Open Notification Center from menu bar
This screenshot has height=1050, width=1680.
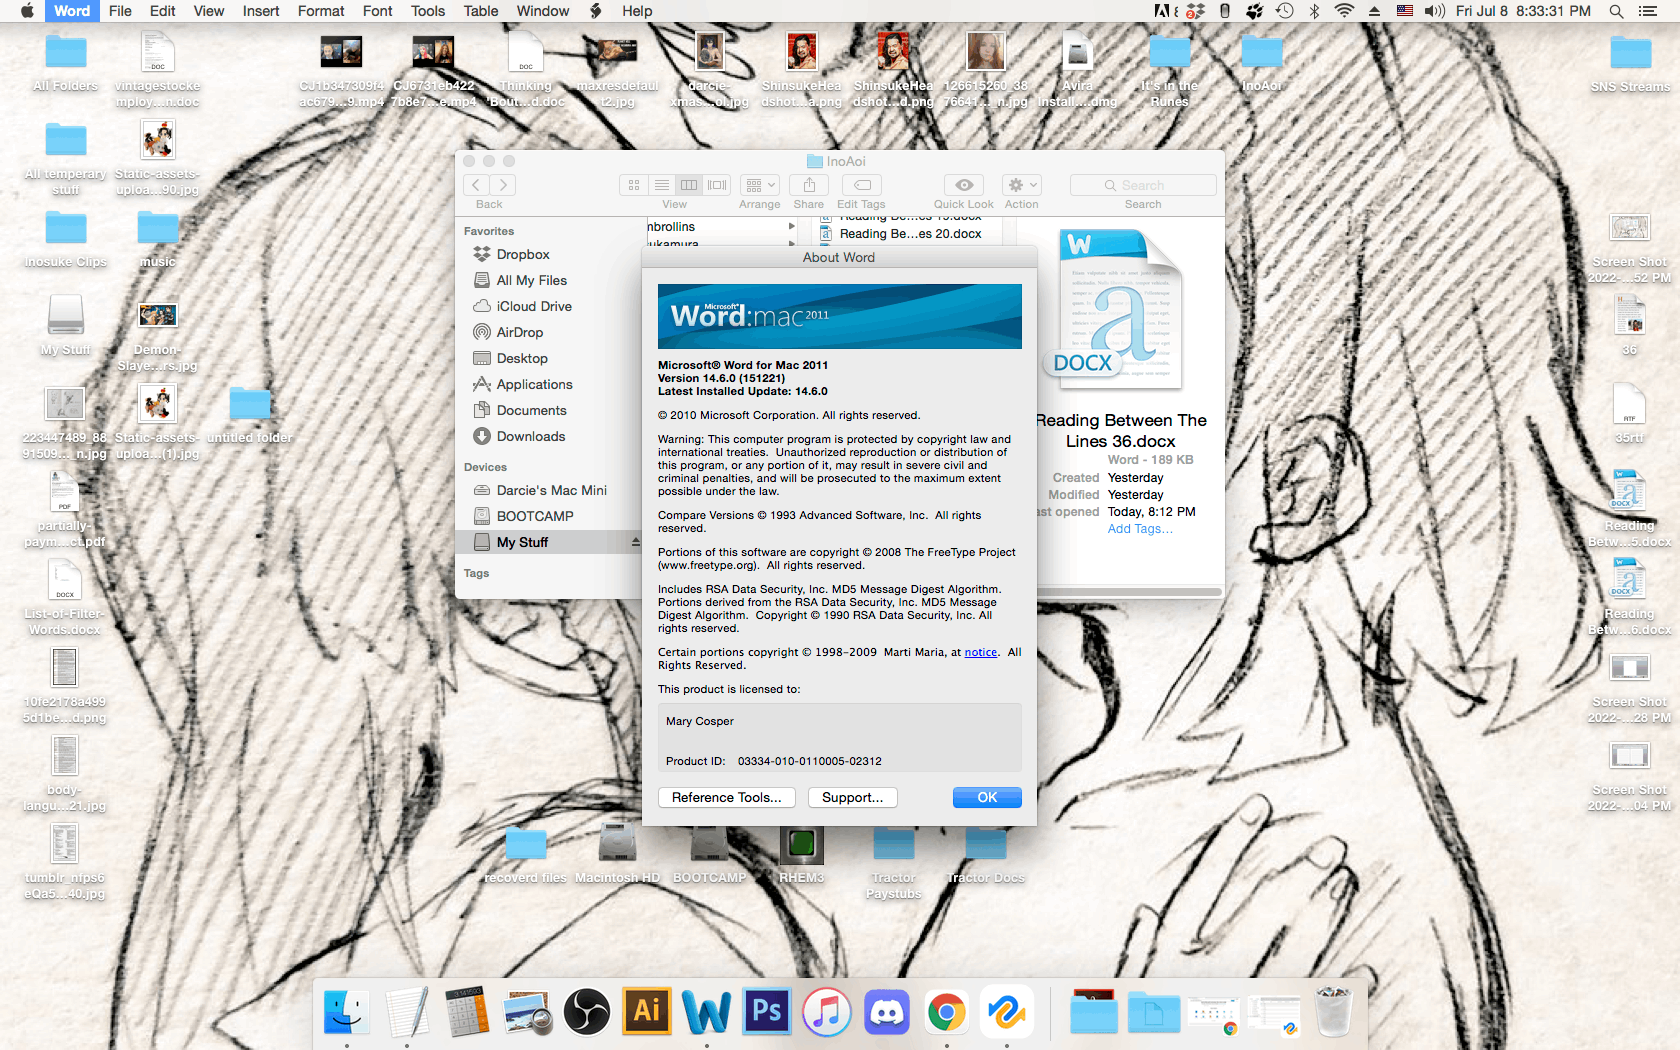[x=1648, y=11]
